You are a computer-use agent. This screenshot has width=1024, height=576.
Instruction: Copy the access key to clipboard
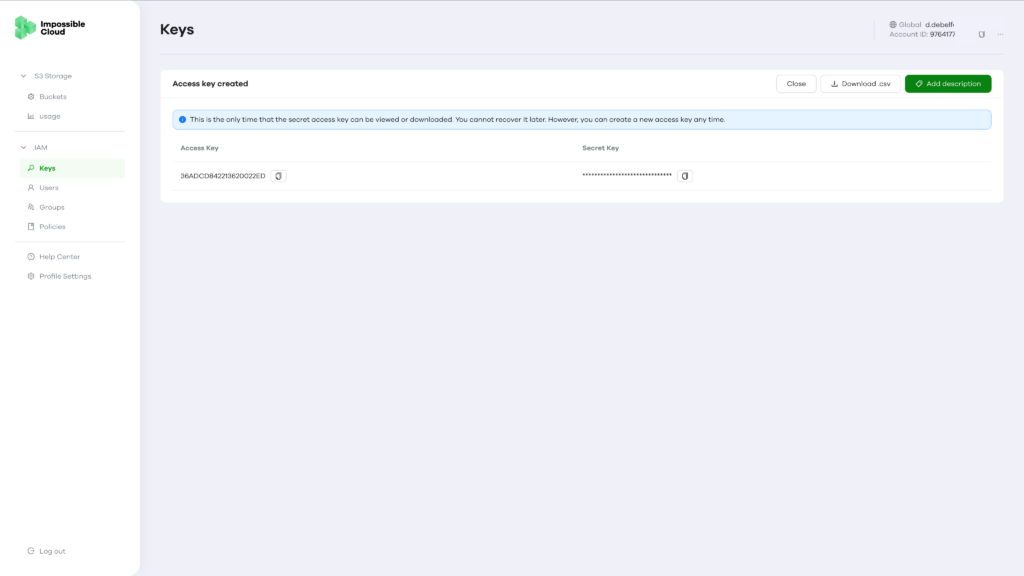click(278, 176)
